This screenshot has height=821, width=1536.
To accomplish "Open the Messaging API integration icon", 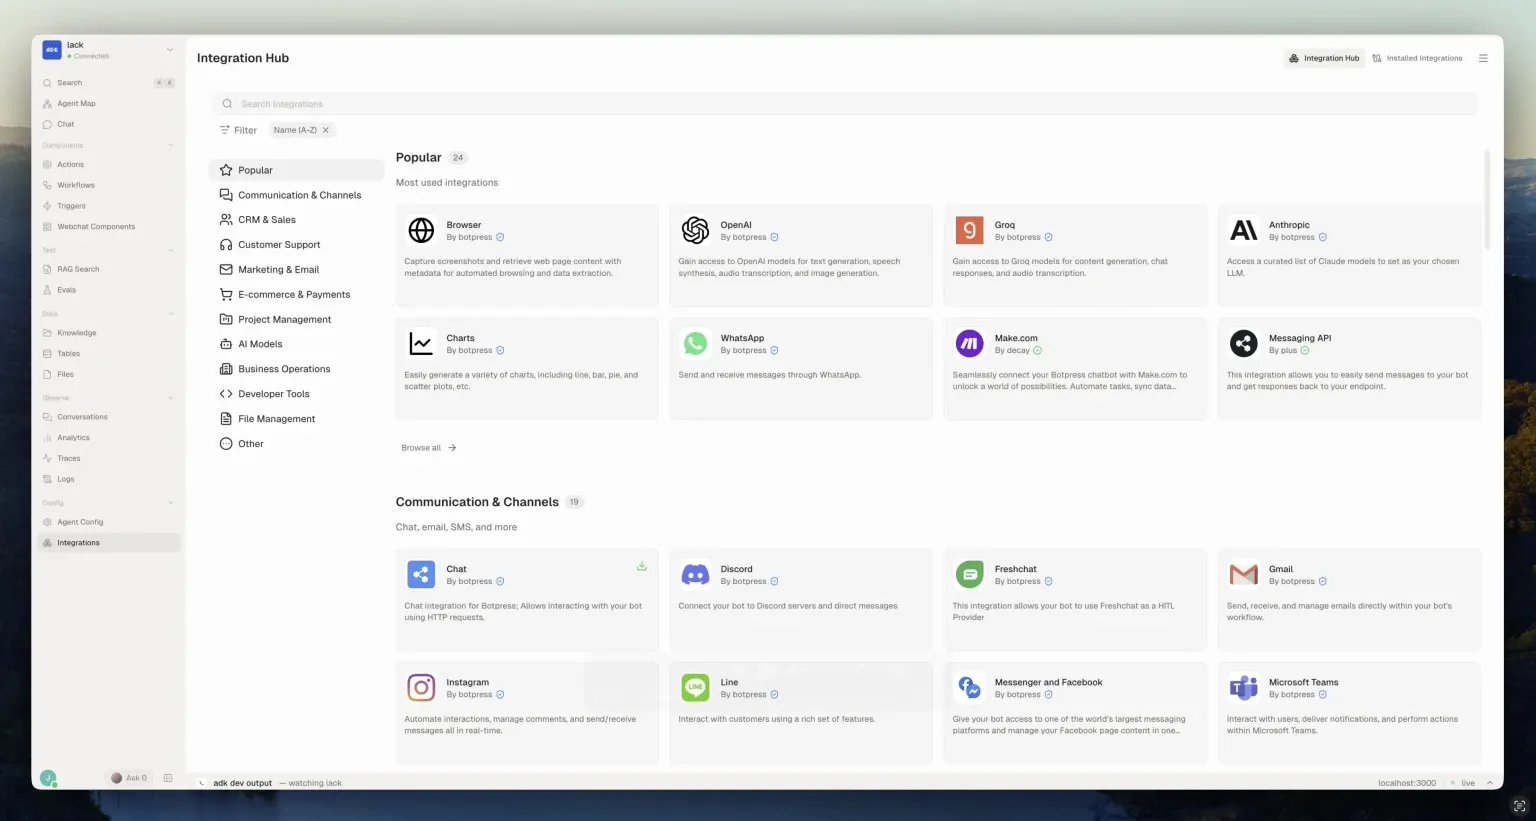I will [x=1243, y=344].
